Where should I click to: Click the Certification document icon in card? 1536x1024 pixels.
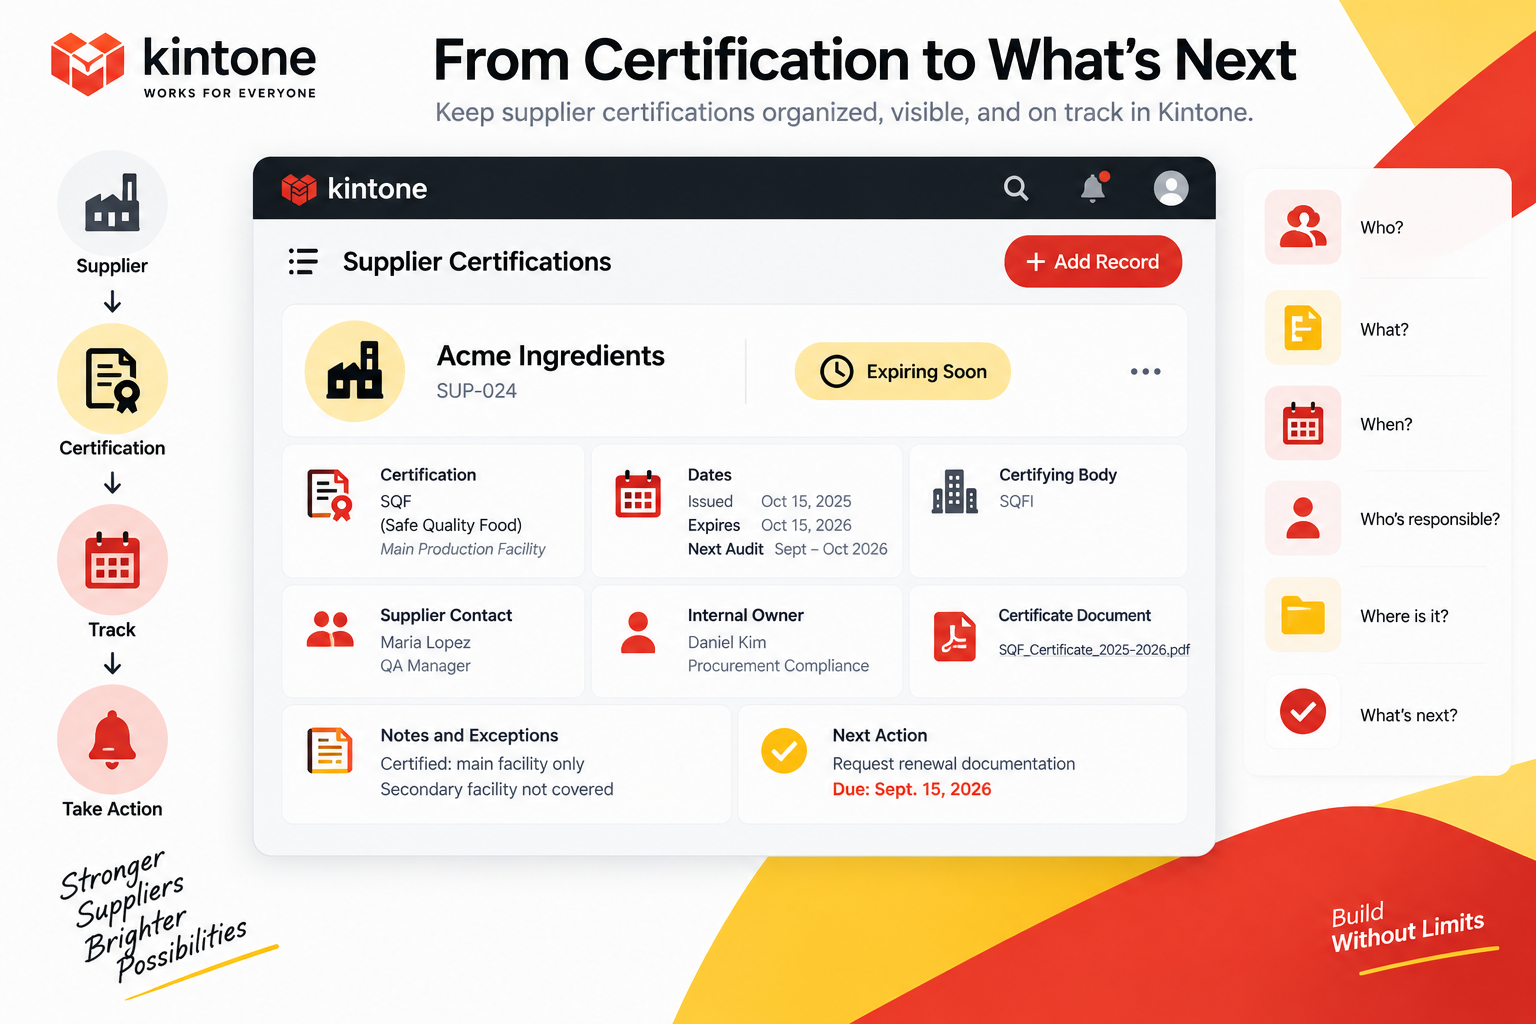coord(329,495)
